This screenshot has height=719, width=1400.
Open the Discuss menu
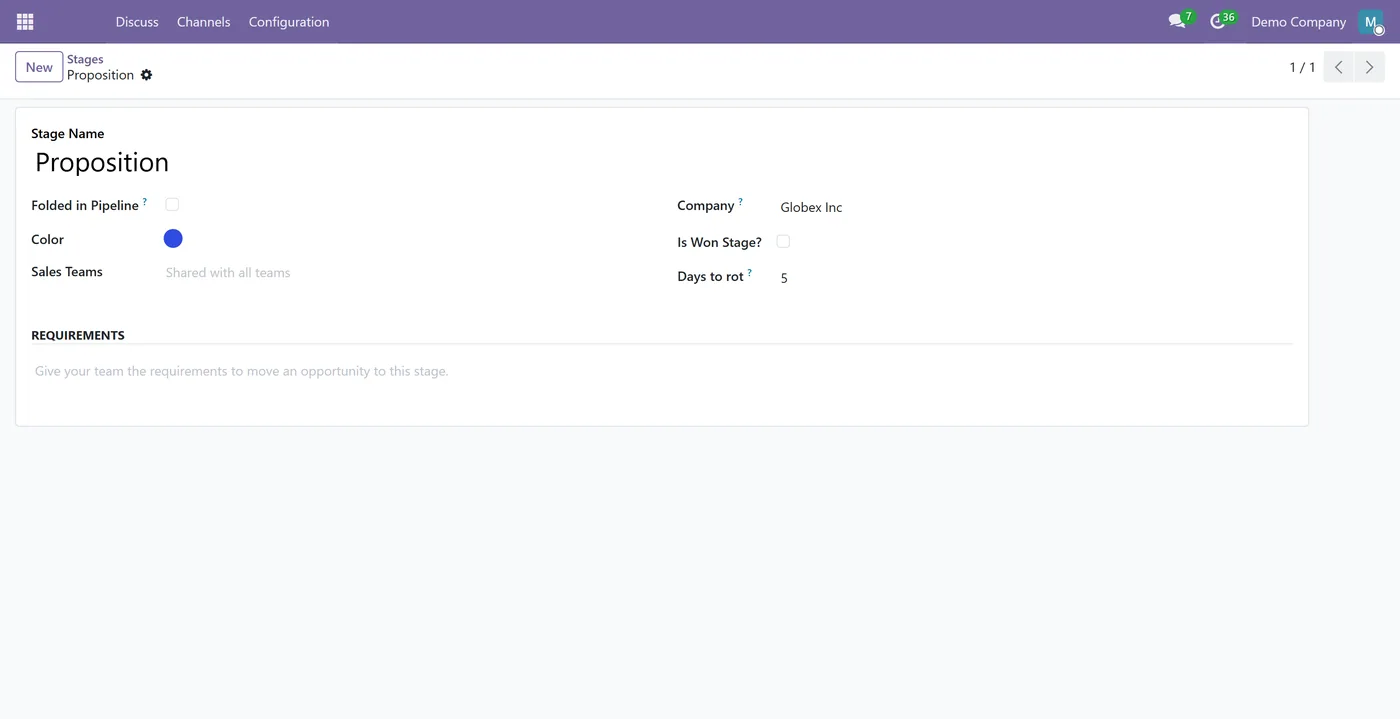point(137,21)
